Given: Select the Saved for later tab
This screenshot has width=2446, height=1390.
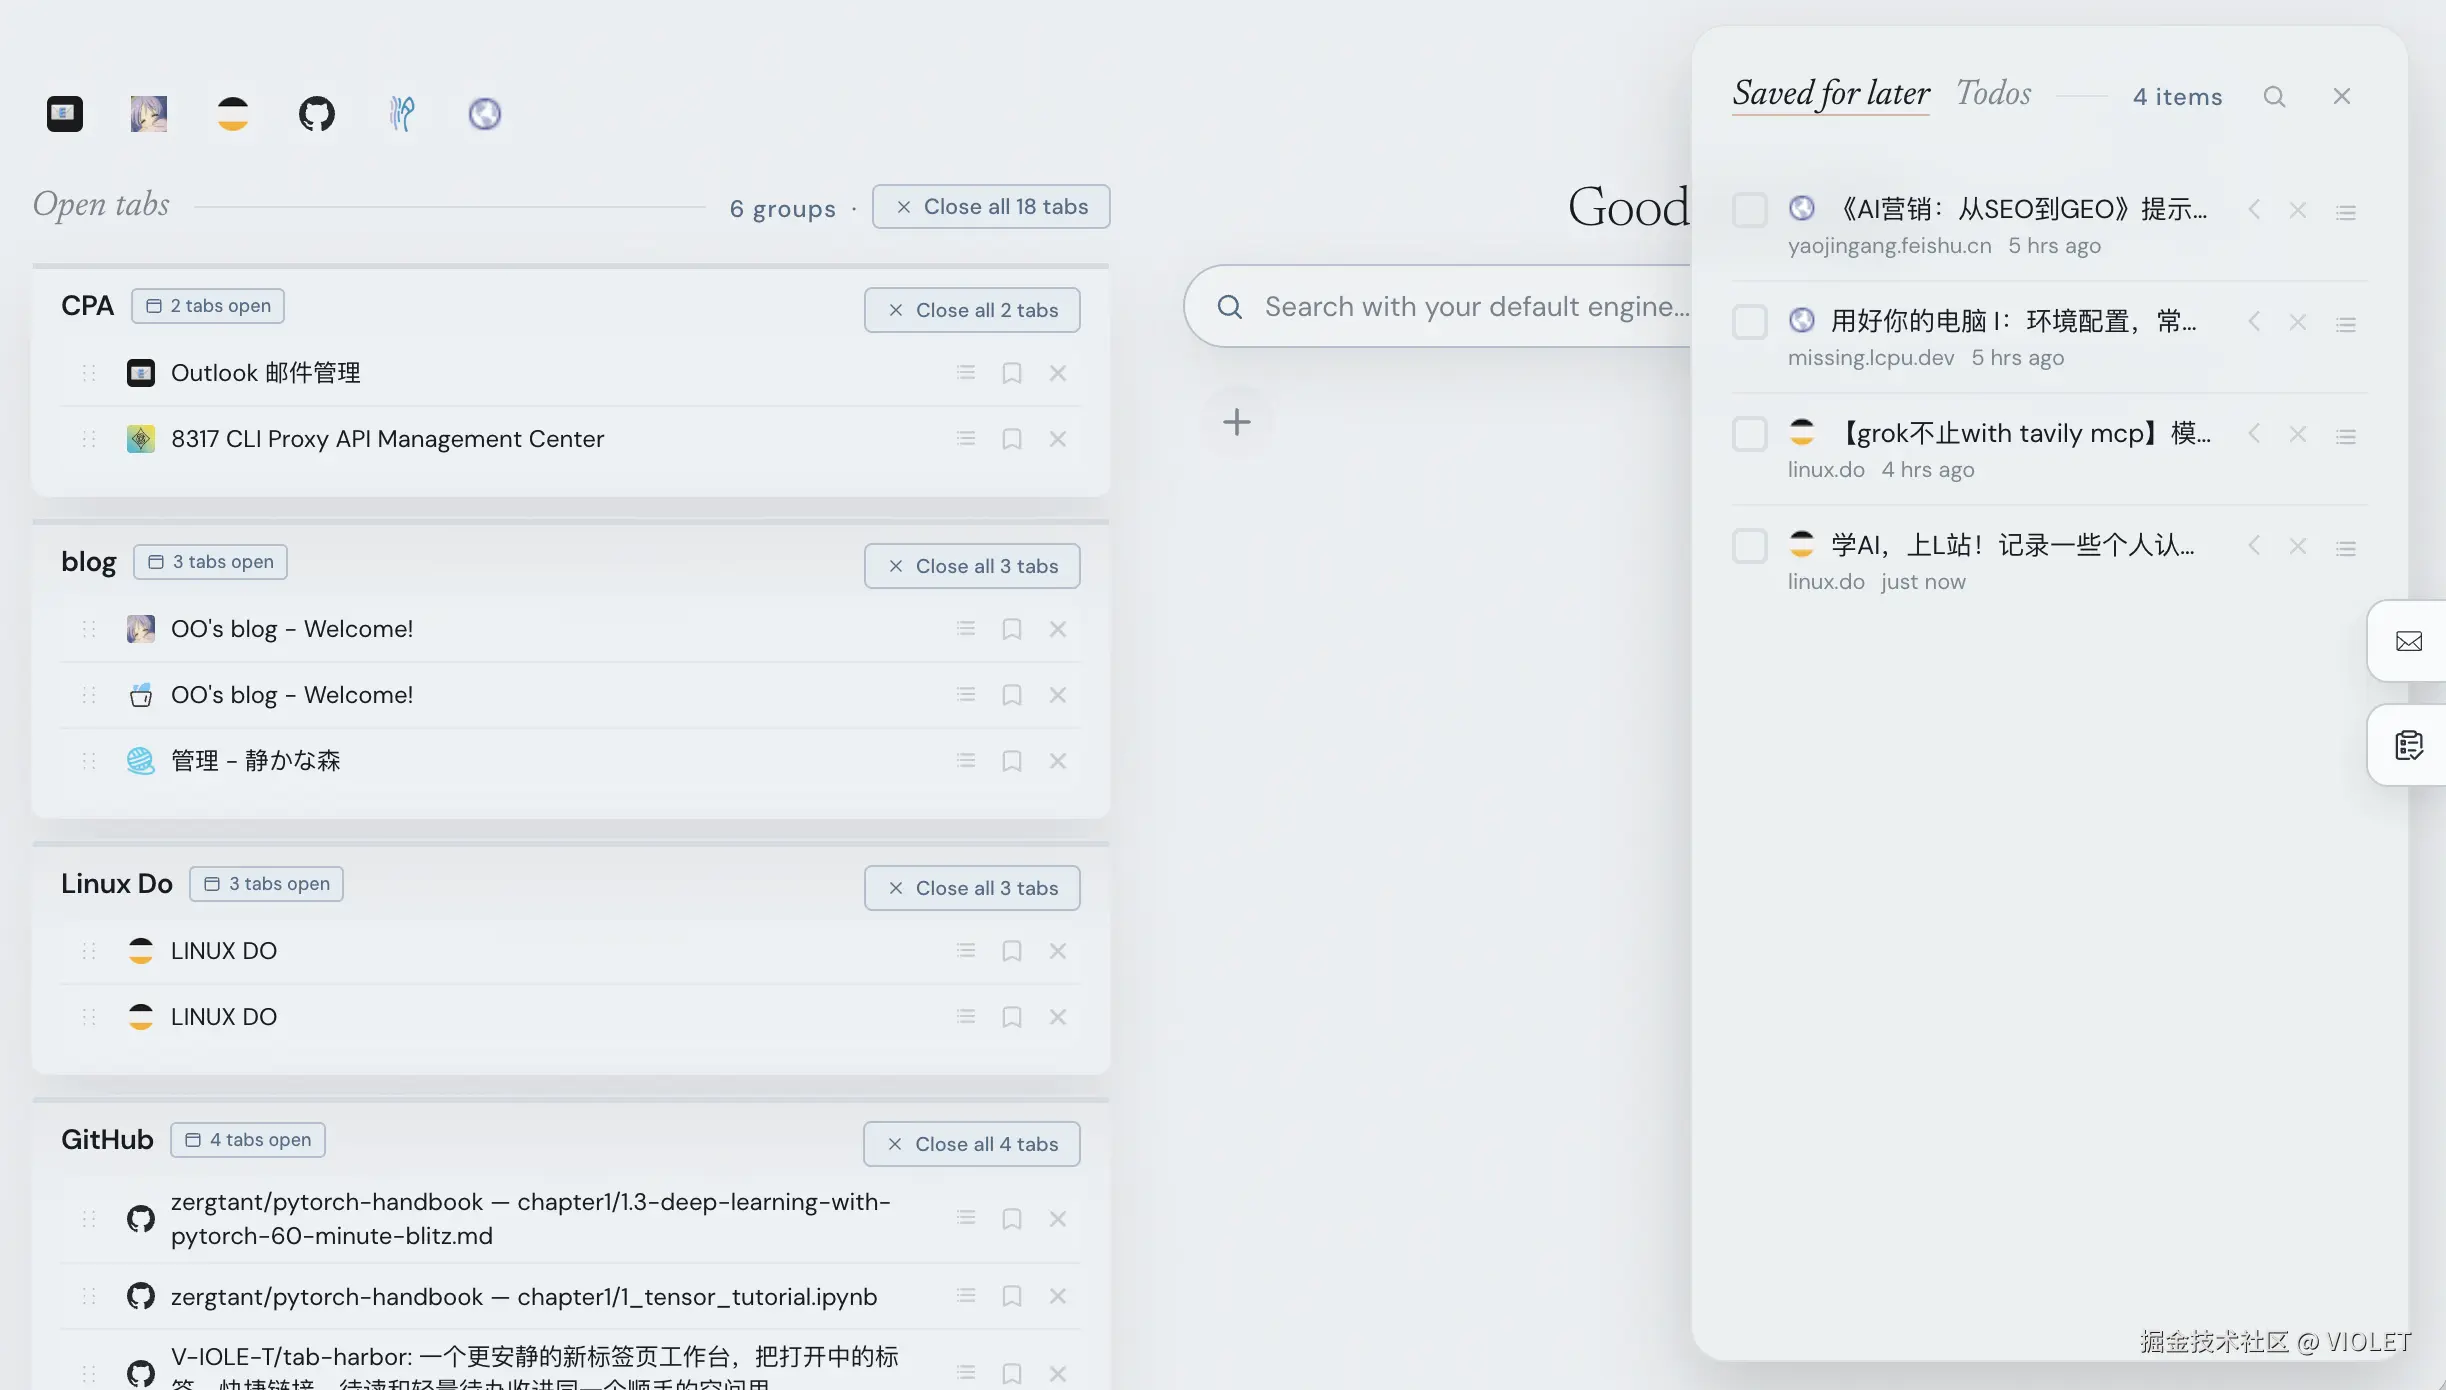Looking at the screenshot, I should point(1831,94).
